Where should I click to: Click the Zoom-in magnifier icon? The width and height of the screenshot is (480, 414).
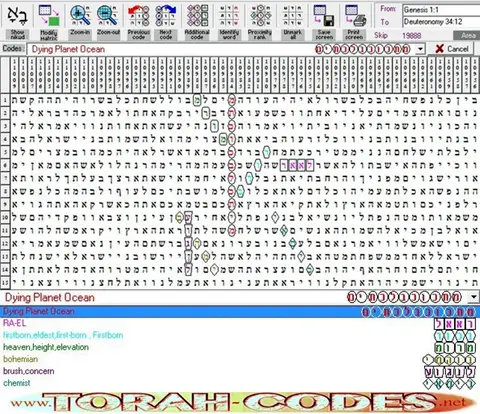point(80,15)
